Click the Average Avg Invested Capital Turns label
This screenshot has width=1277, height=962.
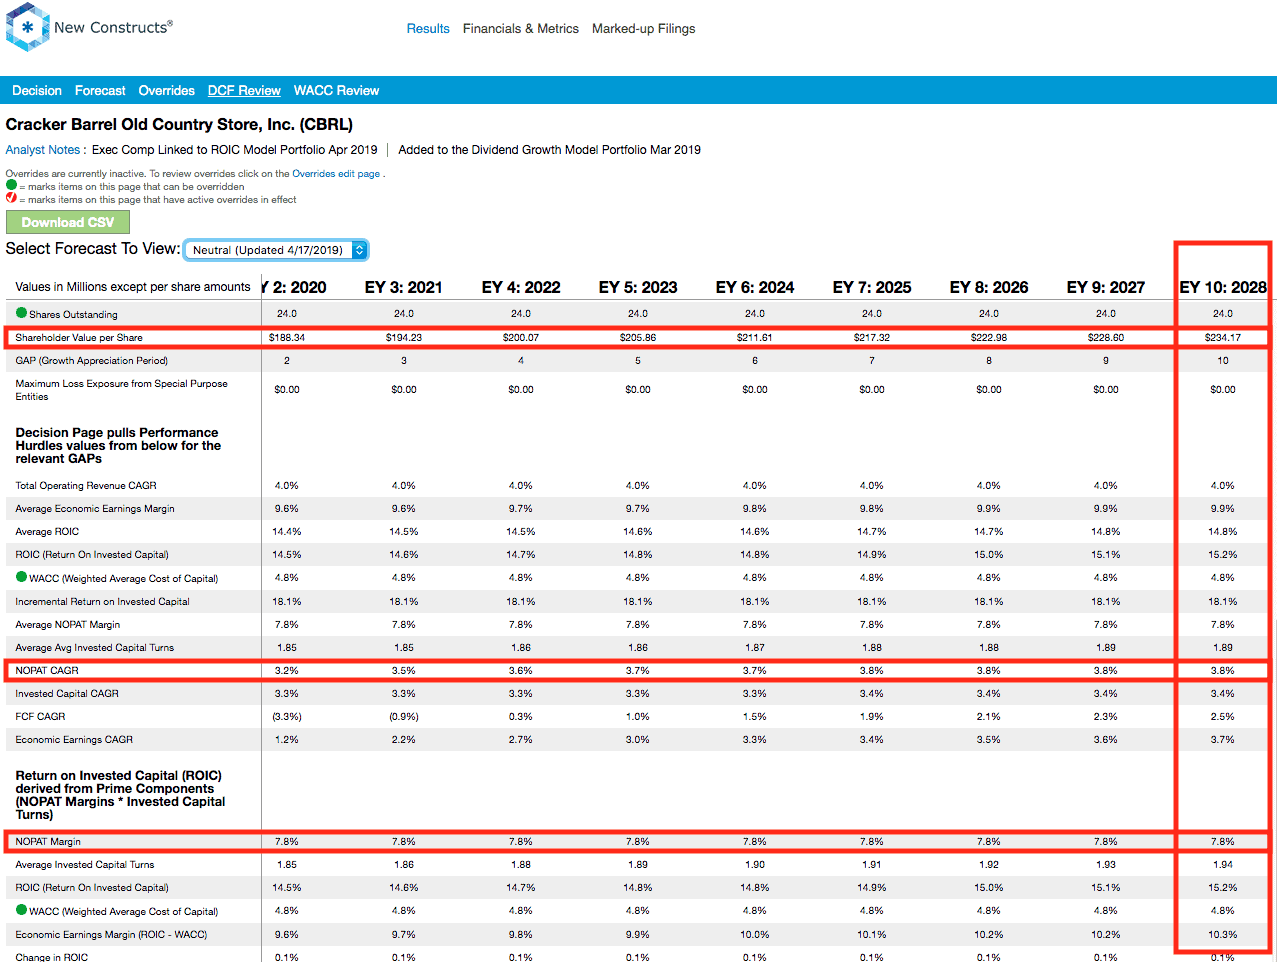pyautogui.click(x=95, y=648)
